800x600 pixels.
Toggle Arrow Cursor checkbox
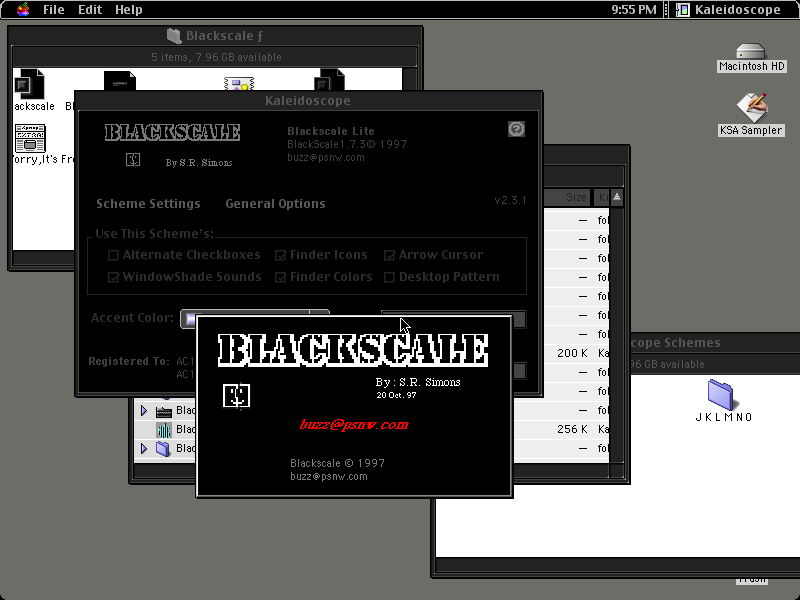pos(389,255)
